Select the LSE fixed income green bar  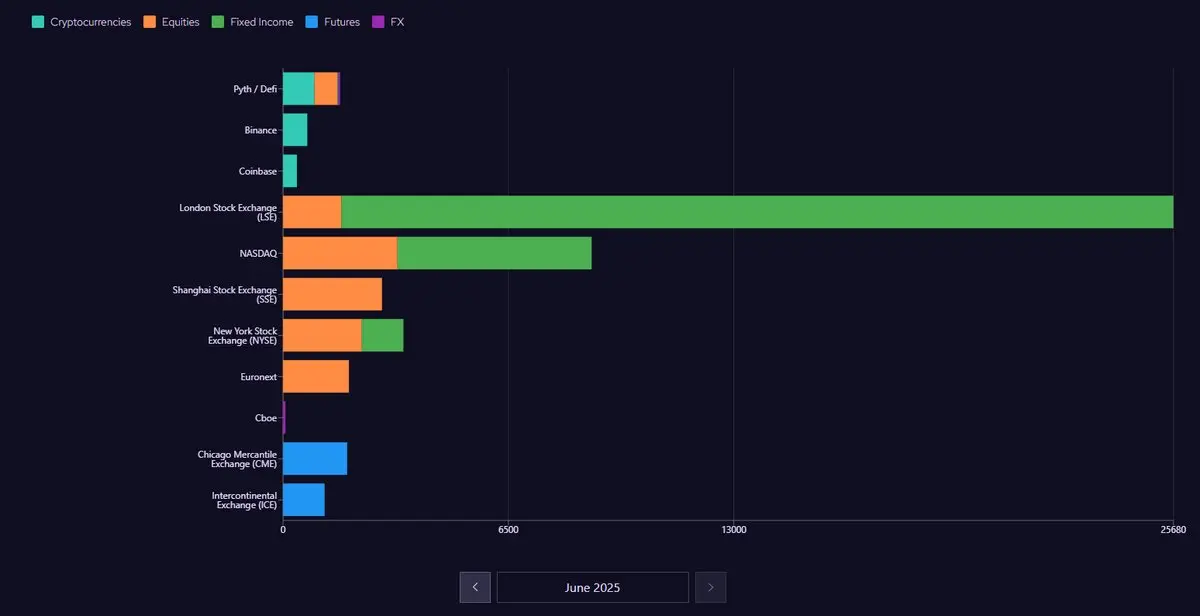757,212
